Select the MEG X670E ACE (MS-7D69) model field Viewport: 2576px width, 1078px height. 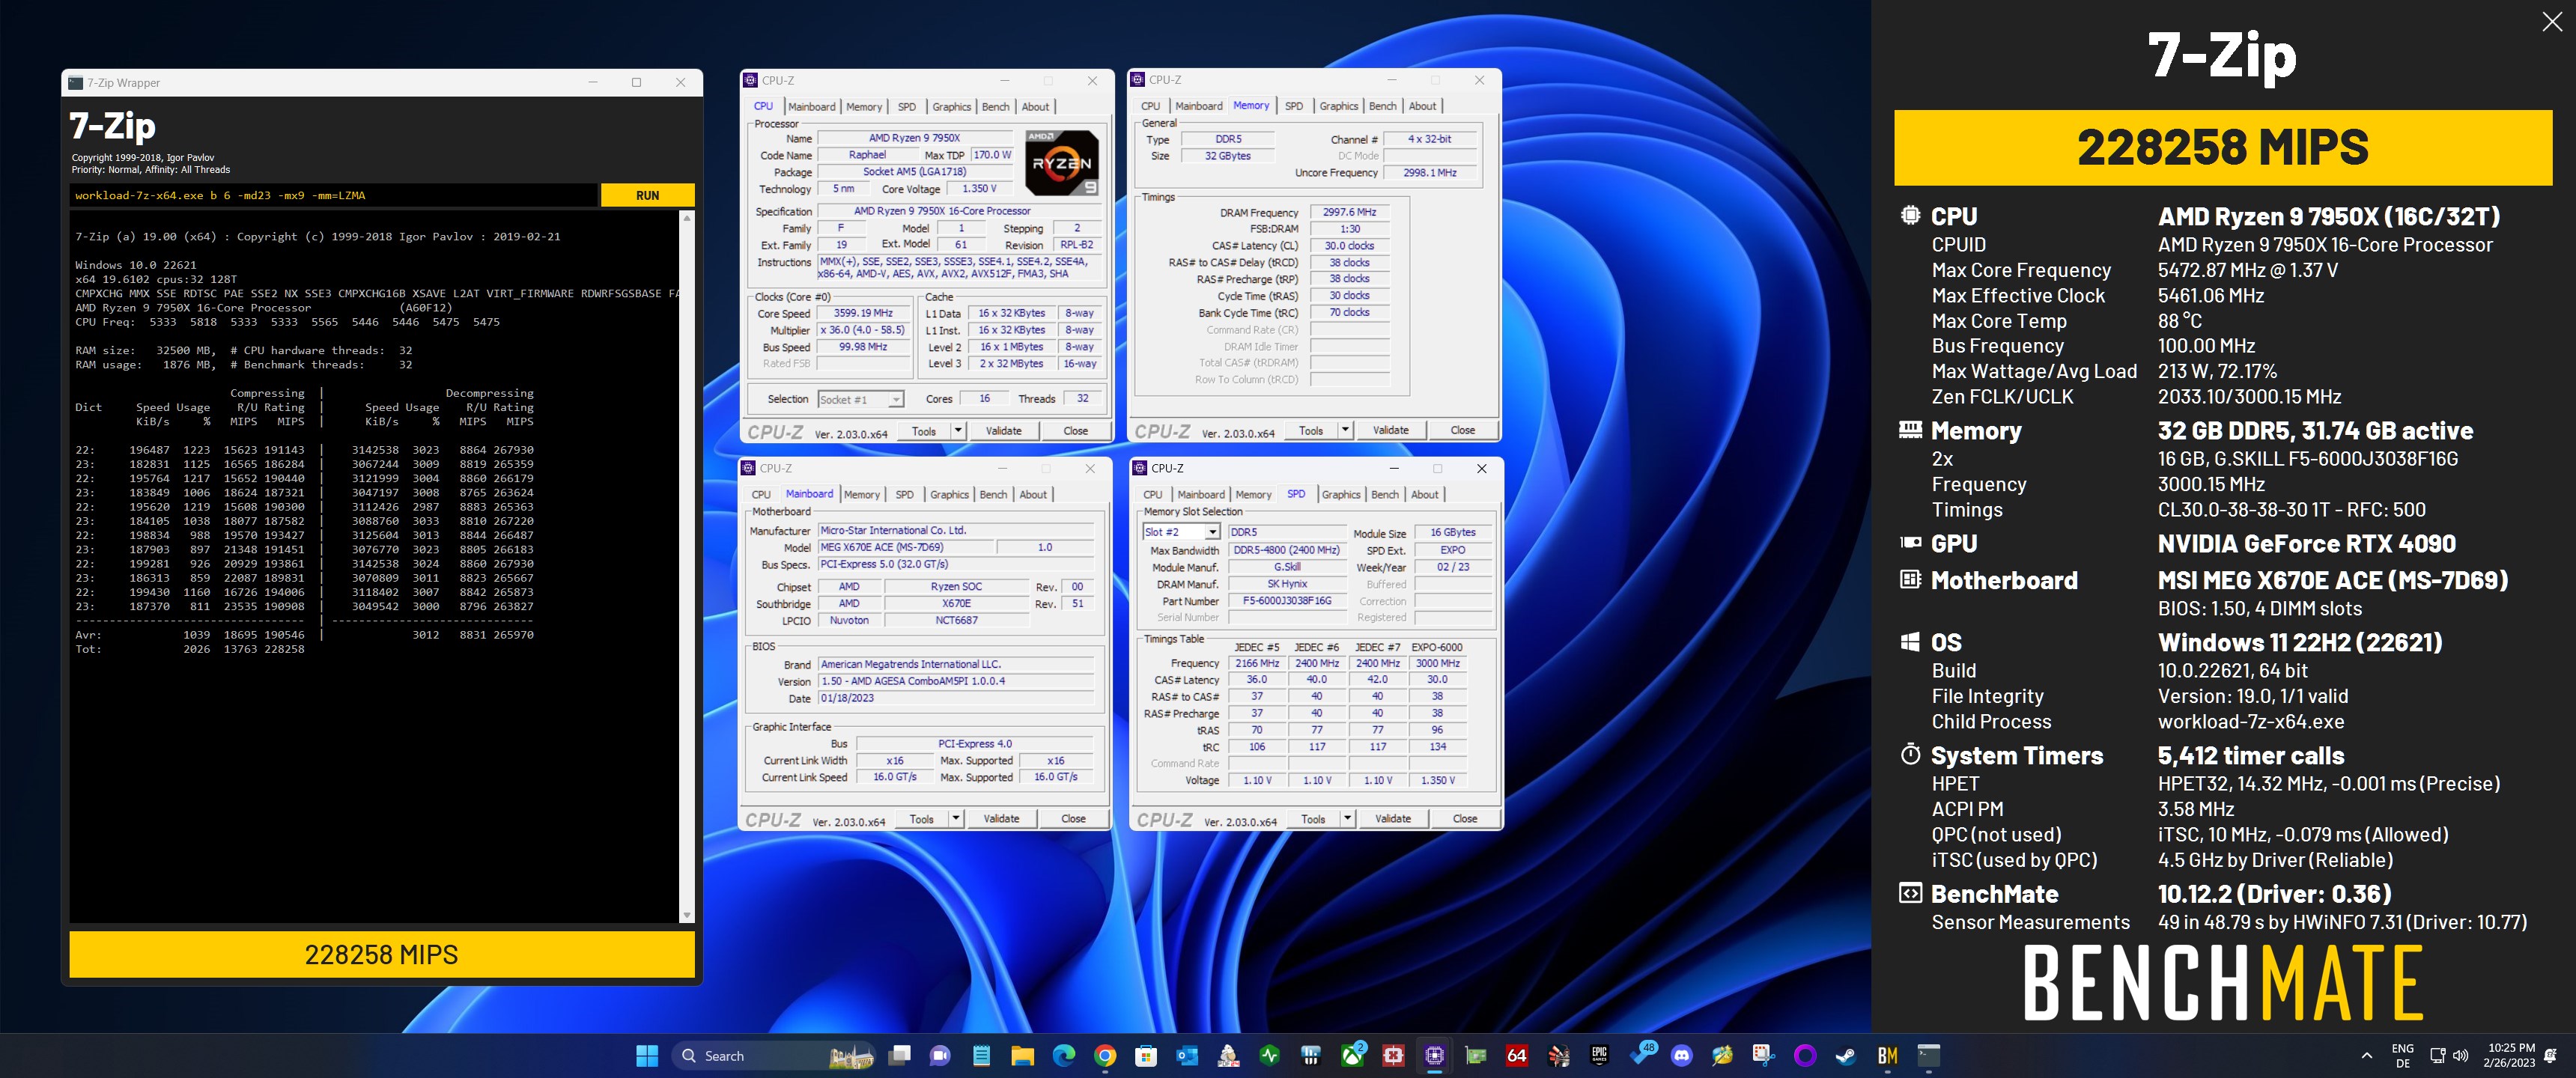pyautogui.click(x=905, y=548)
